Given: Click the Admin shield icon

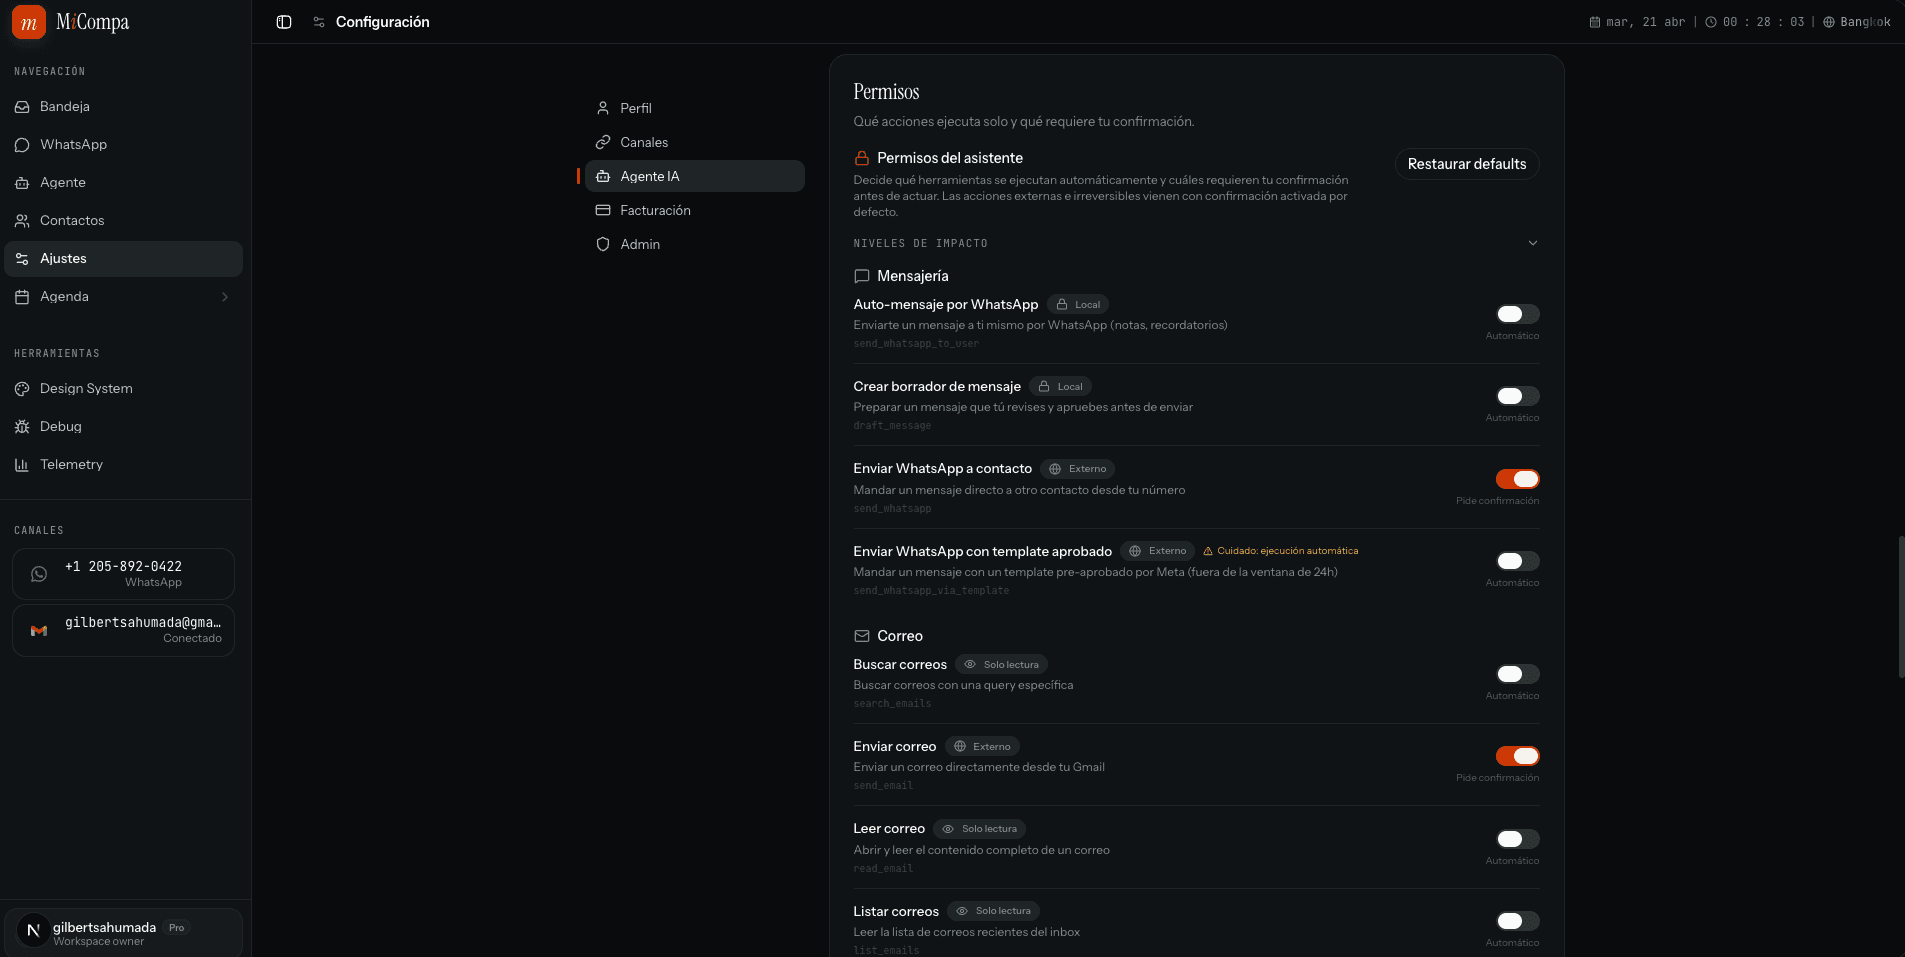Looking at the screenshot, I should 603,244.
